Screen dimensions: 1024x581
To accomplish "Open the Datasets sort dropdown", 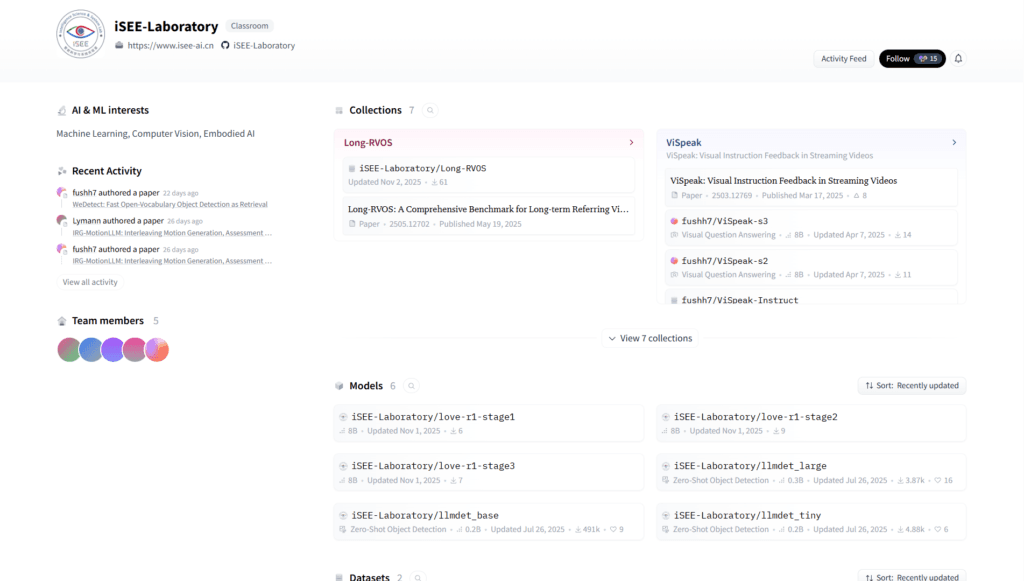I will coord(911,577).
